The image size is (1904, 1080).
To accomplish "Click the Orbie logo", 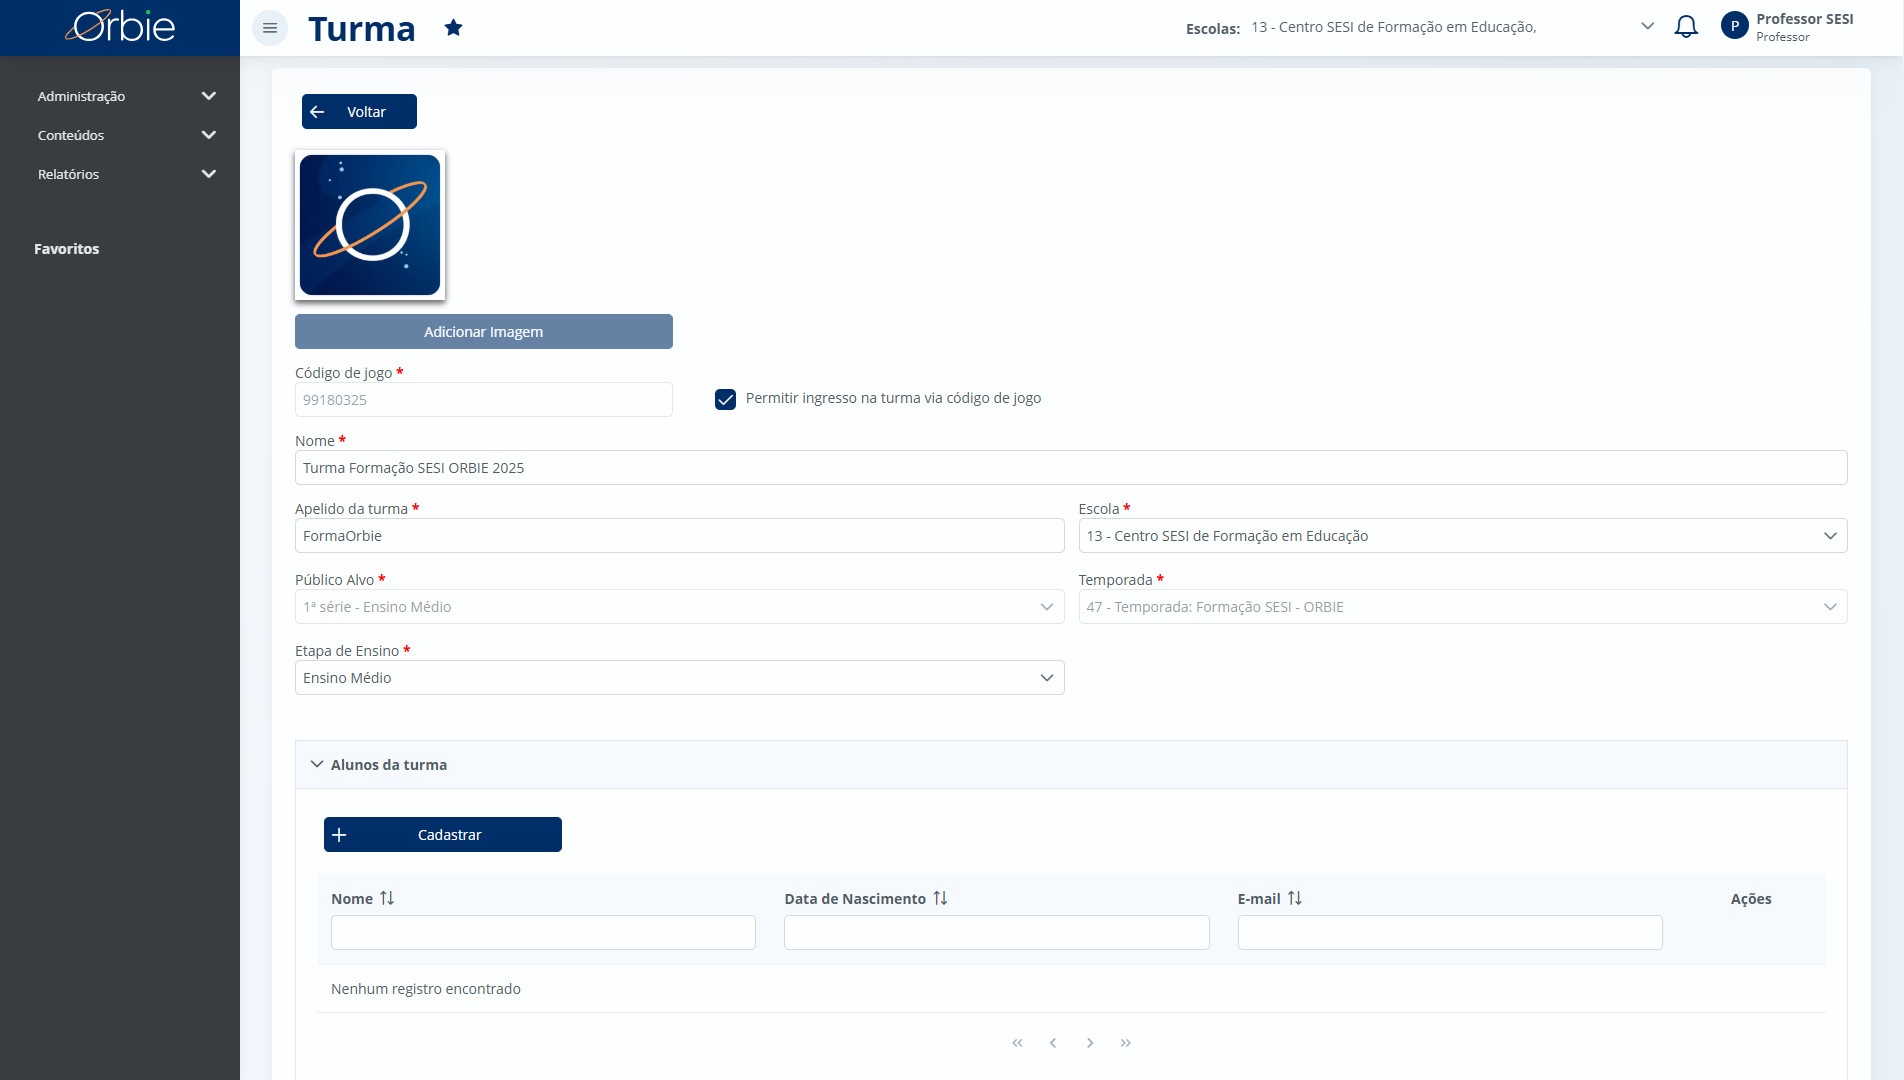I will (120, 27).
